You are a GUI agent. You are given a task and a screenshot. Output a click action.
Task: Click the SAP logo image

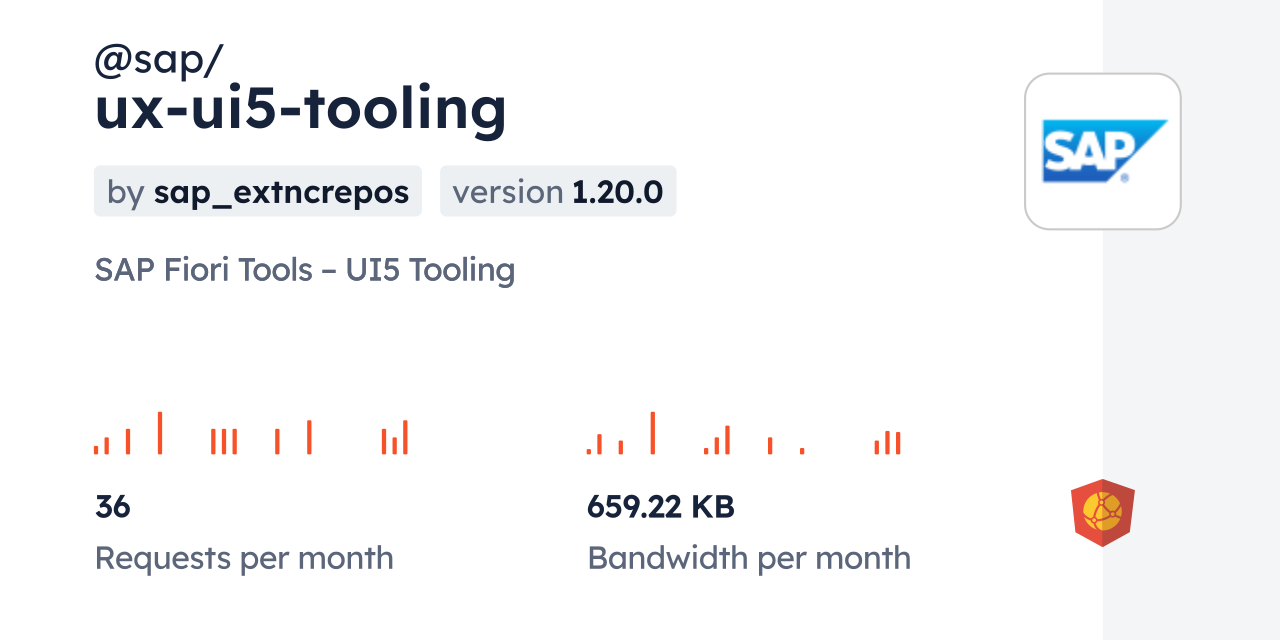click(x=1103, y=151)
